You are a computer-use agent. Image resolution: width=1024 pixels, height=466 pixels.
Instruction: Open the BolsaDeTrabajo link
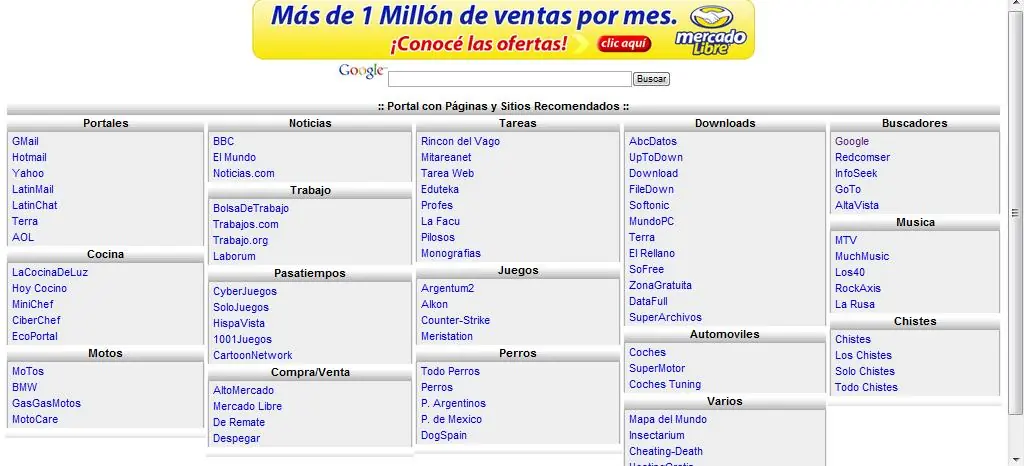[251, 209]
